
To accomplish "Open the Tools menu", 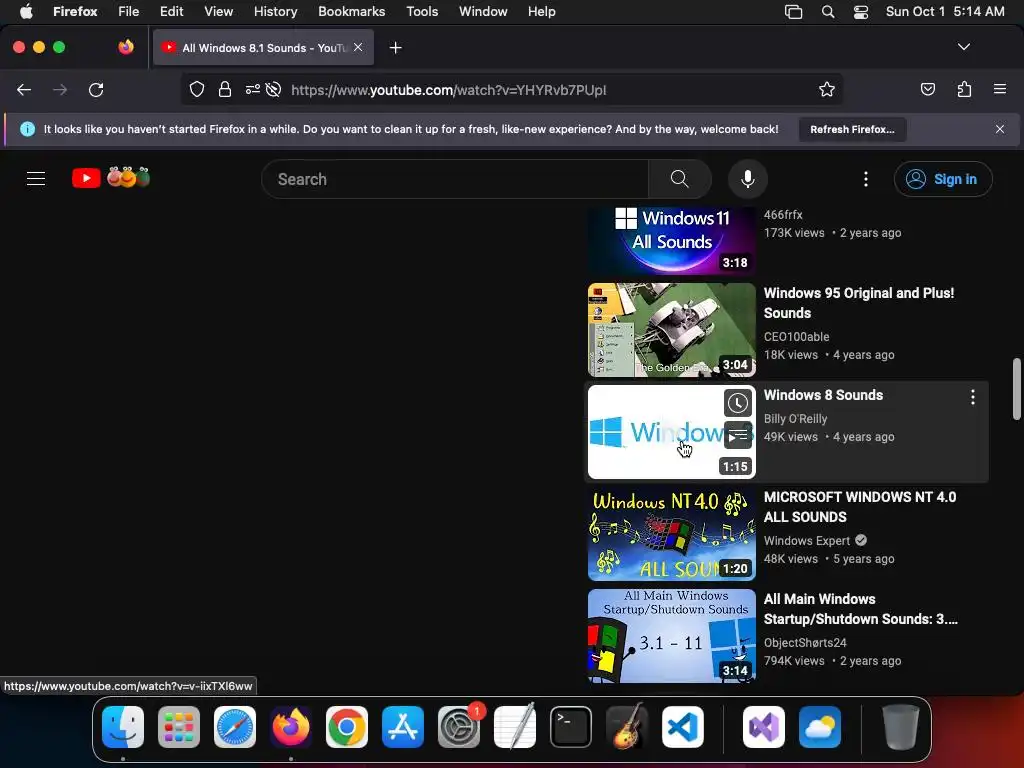I will point(422,12).
